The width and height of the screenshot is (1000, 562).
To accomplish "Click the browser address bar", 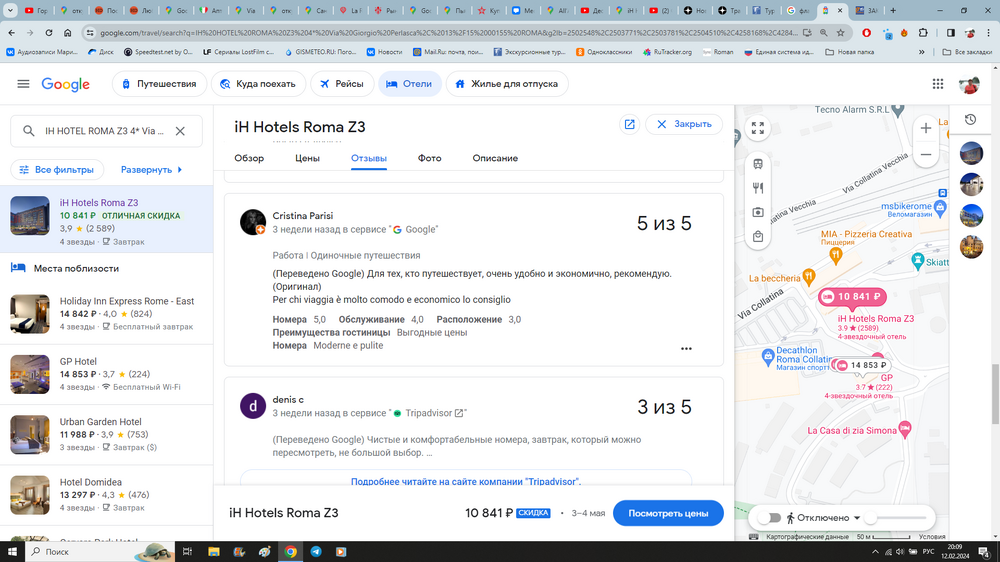I will point(448,33).
